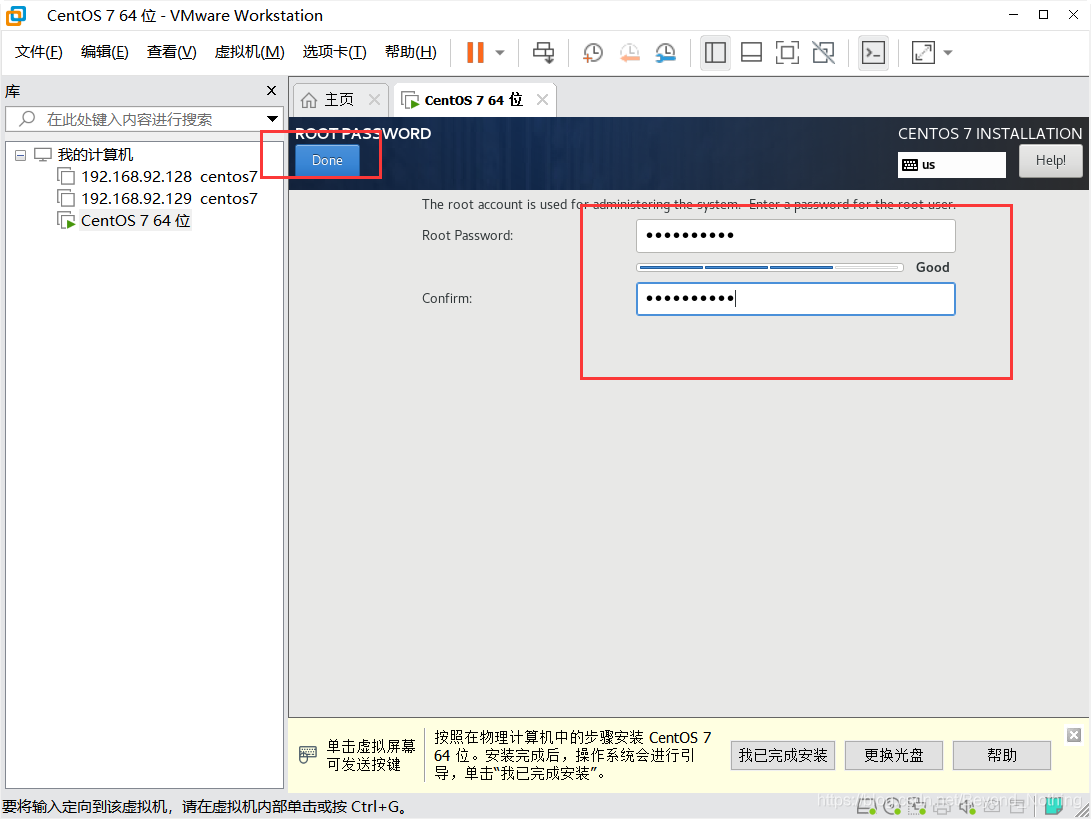Click the password strength bar
This screenshot has height=819, width=1091.
coord(770,267)
